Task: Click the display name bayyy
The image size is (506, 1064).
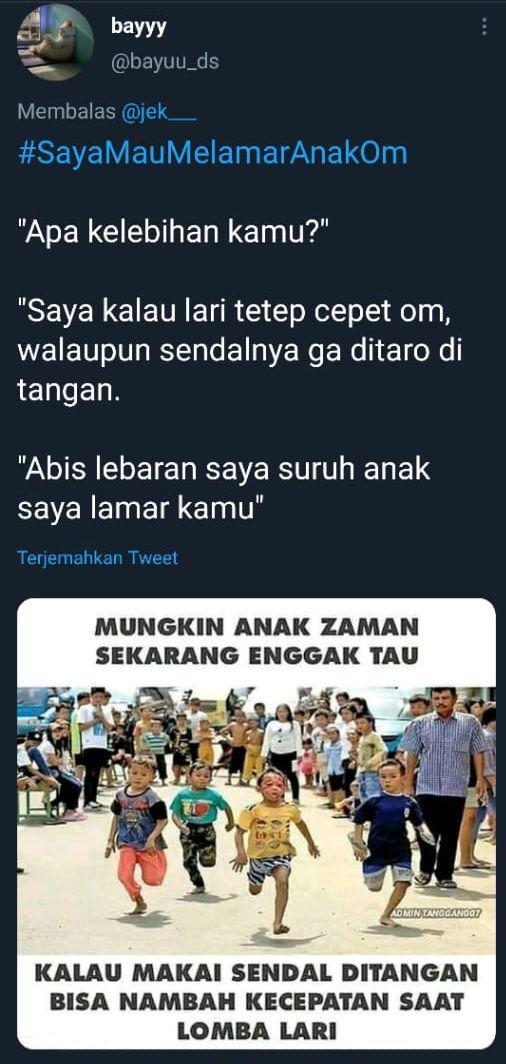Action: [138, 27]
